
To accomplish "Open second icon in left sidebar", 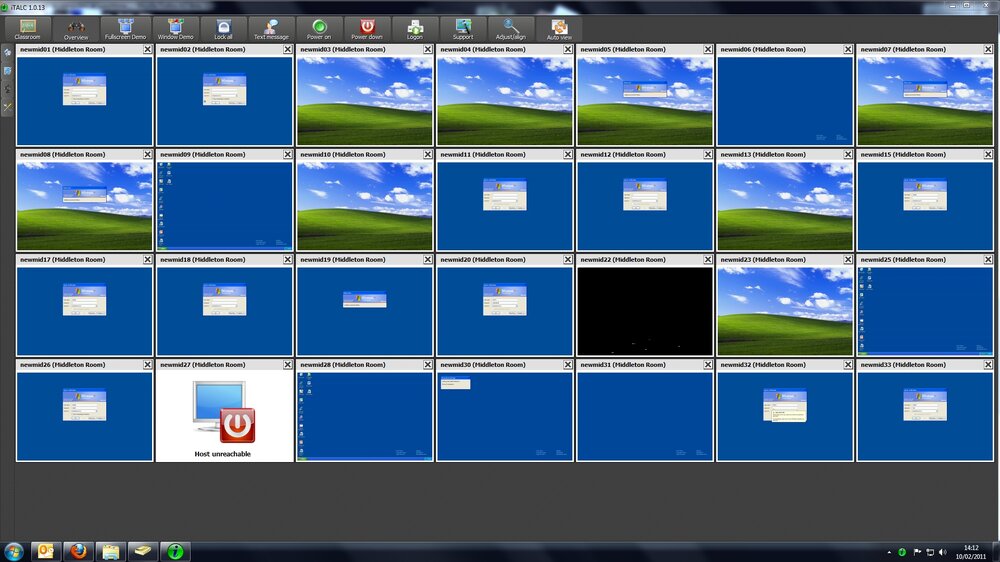I will [7, 71].
